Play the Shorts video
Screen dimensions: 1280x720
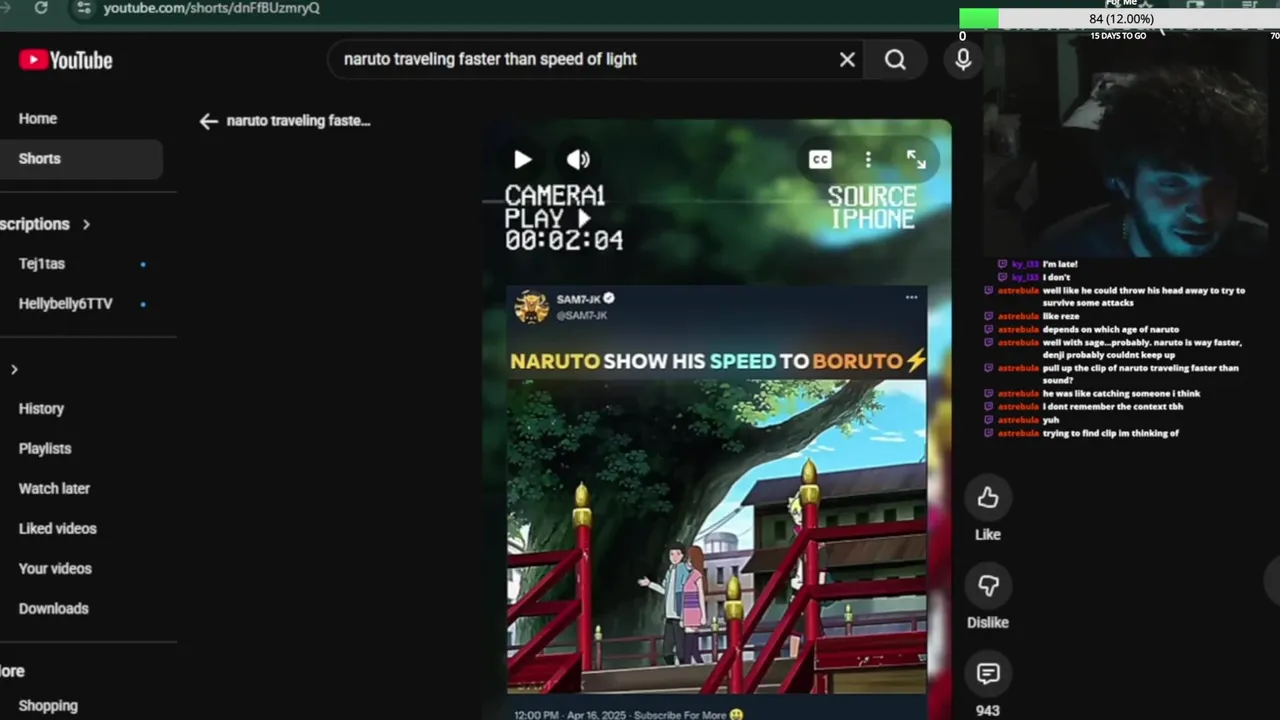(522, 160)
